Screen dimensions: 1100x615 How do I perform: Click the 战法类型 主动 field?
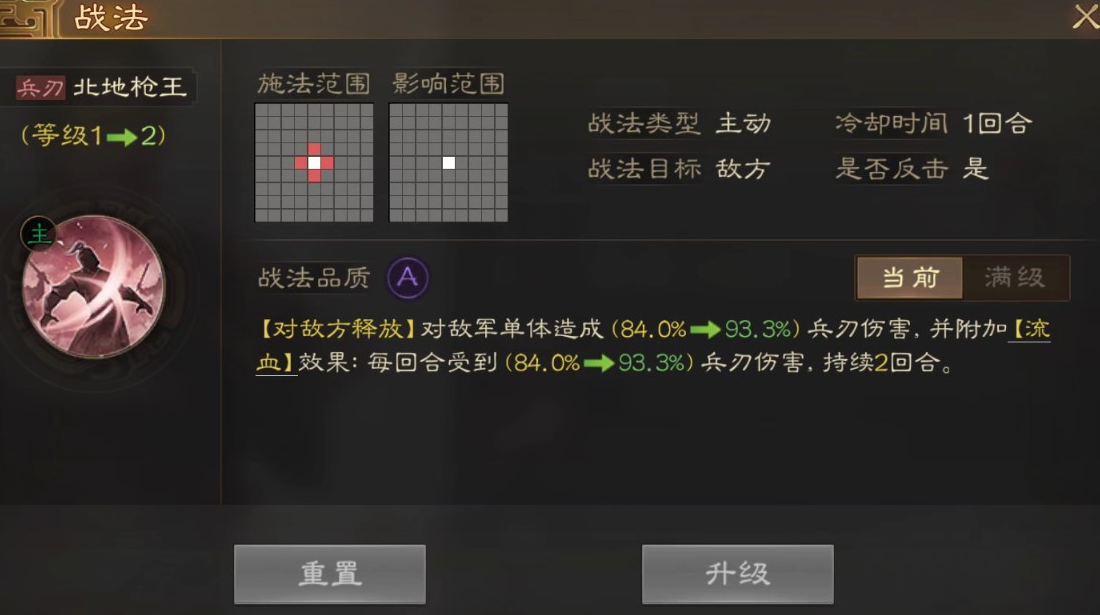click(x=679, y=123)
